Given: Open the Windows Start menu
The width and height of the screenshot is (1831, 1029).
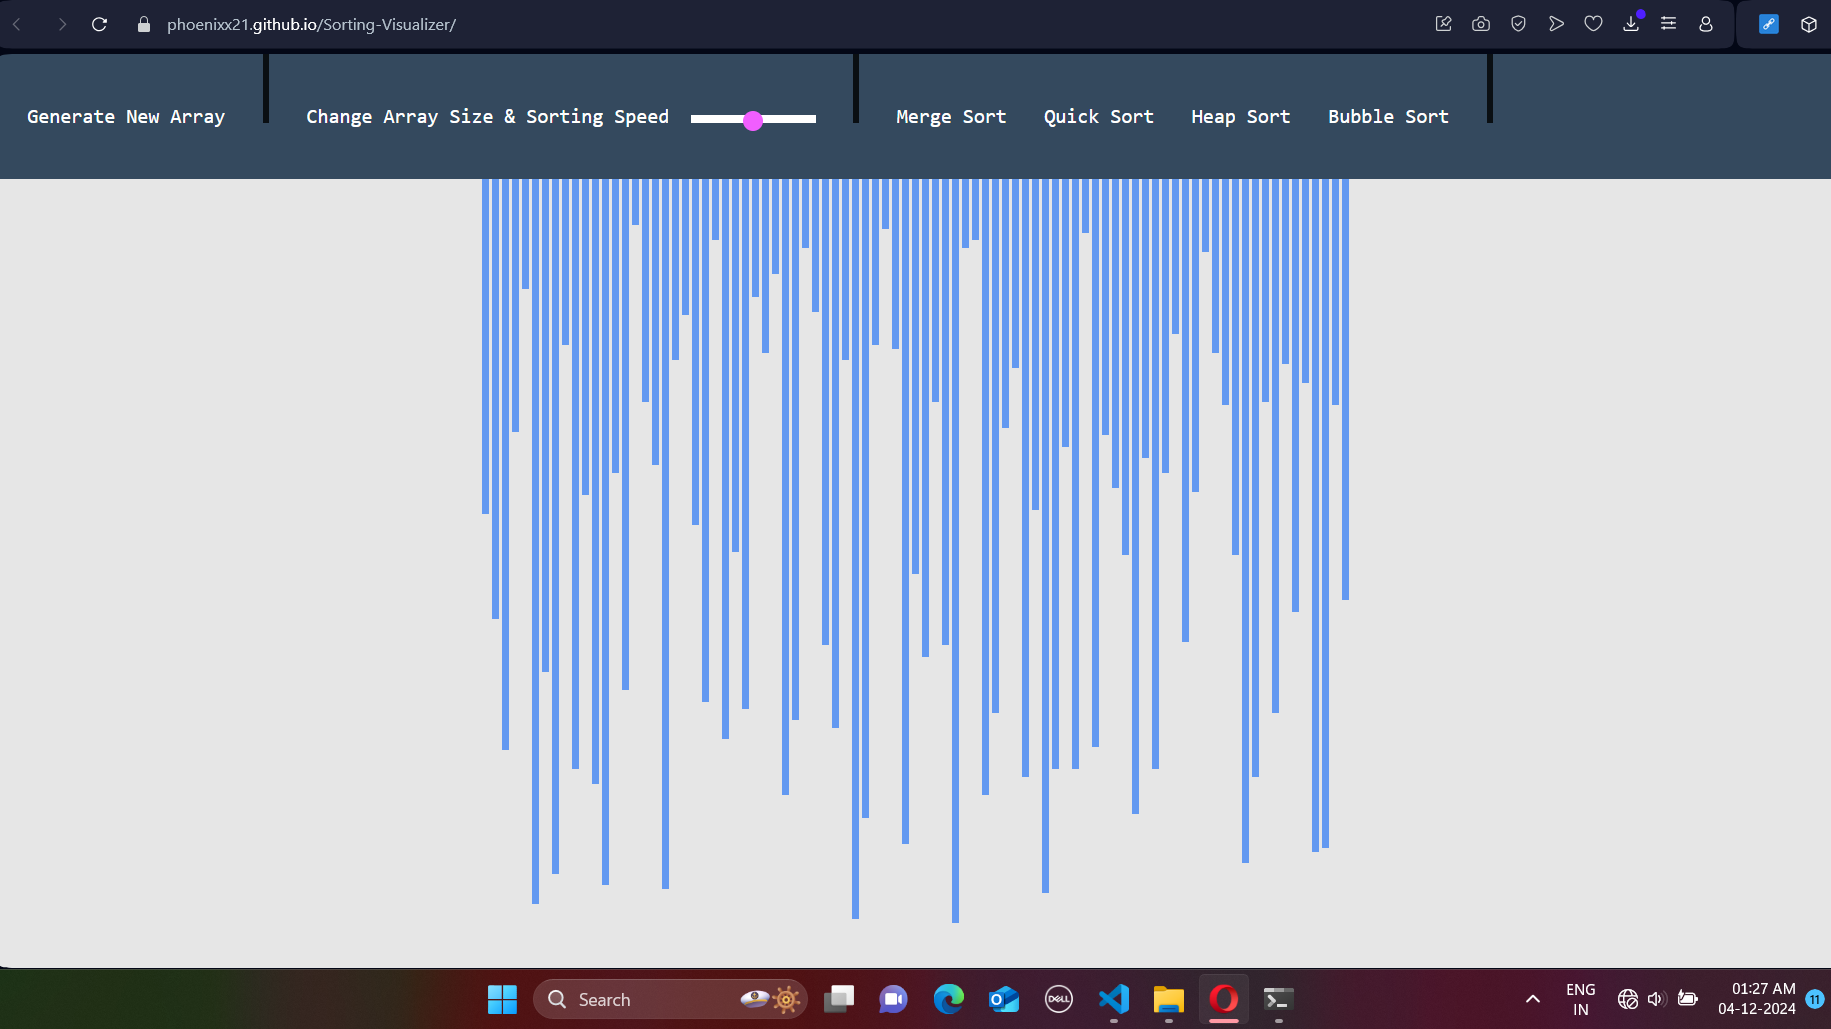Looking at the screenshot, I should [502, 999].
